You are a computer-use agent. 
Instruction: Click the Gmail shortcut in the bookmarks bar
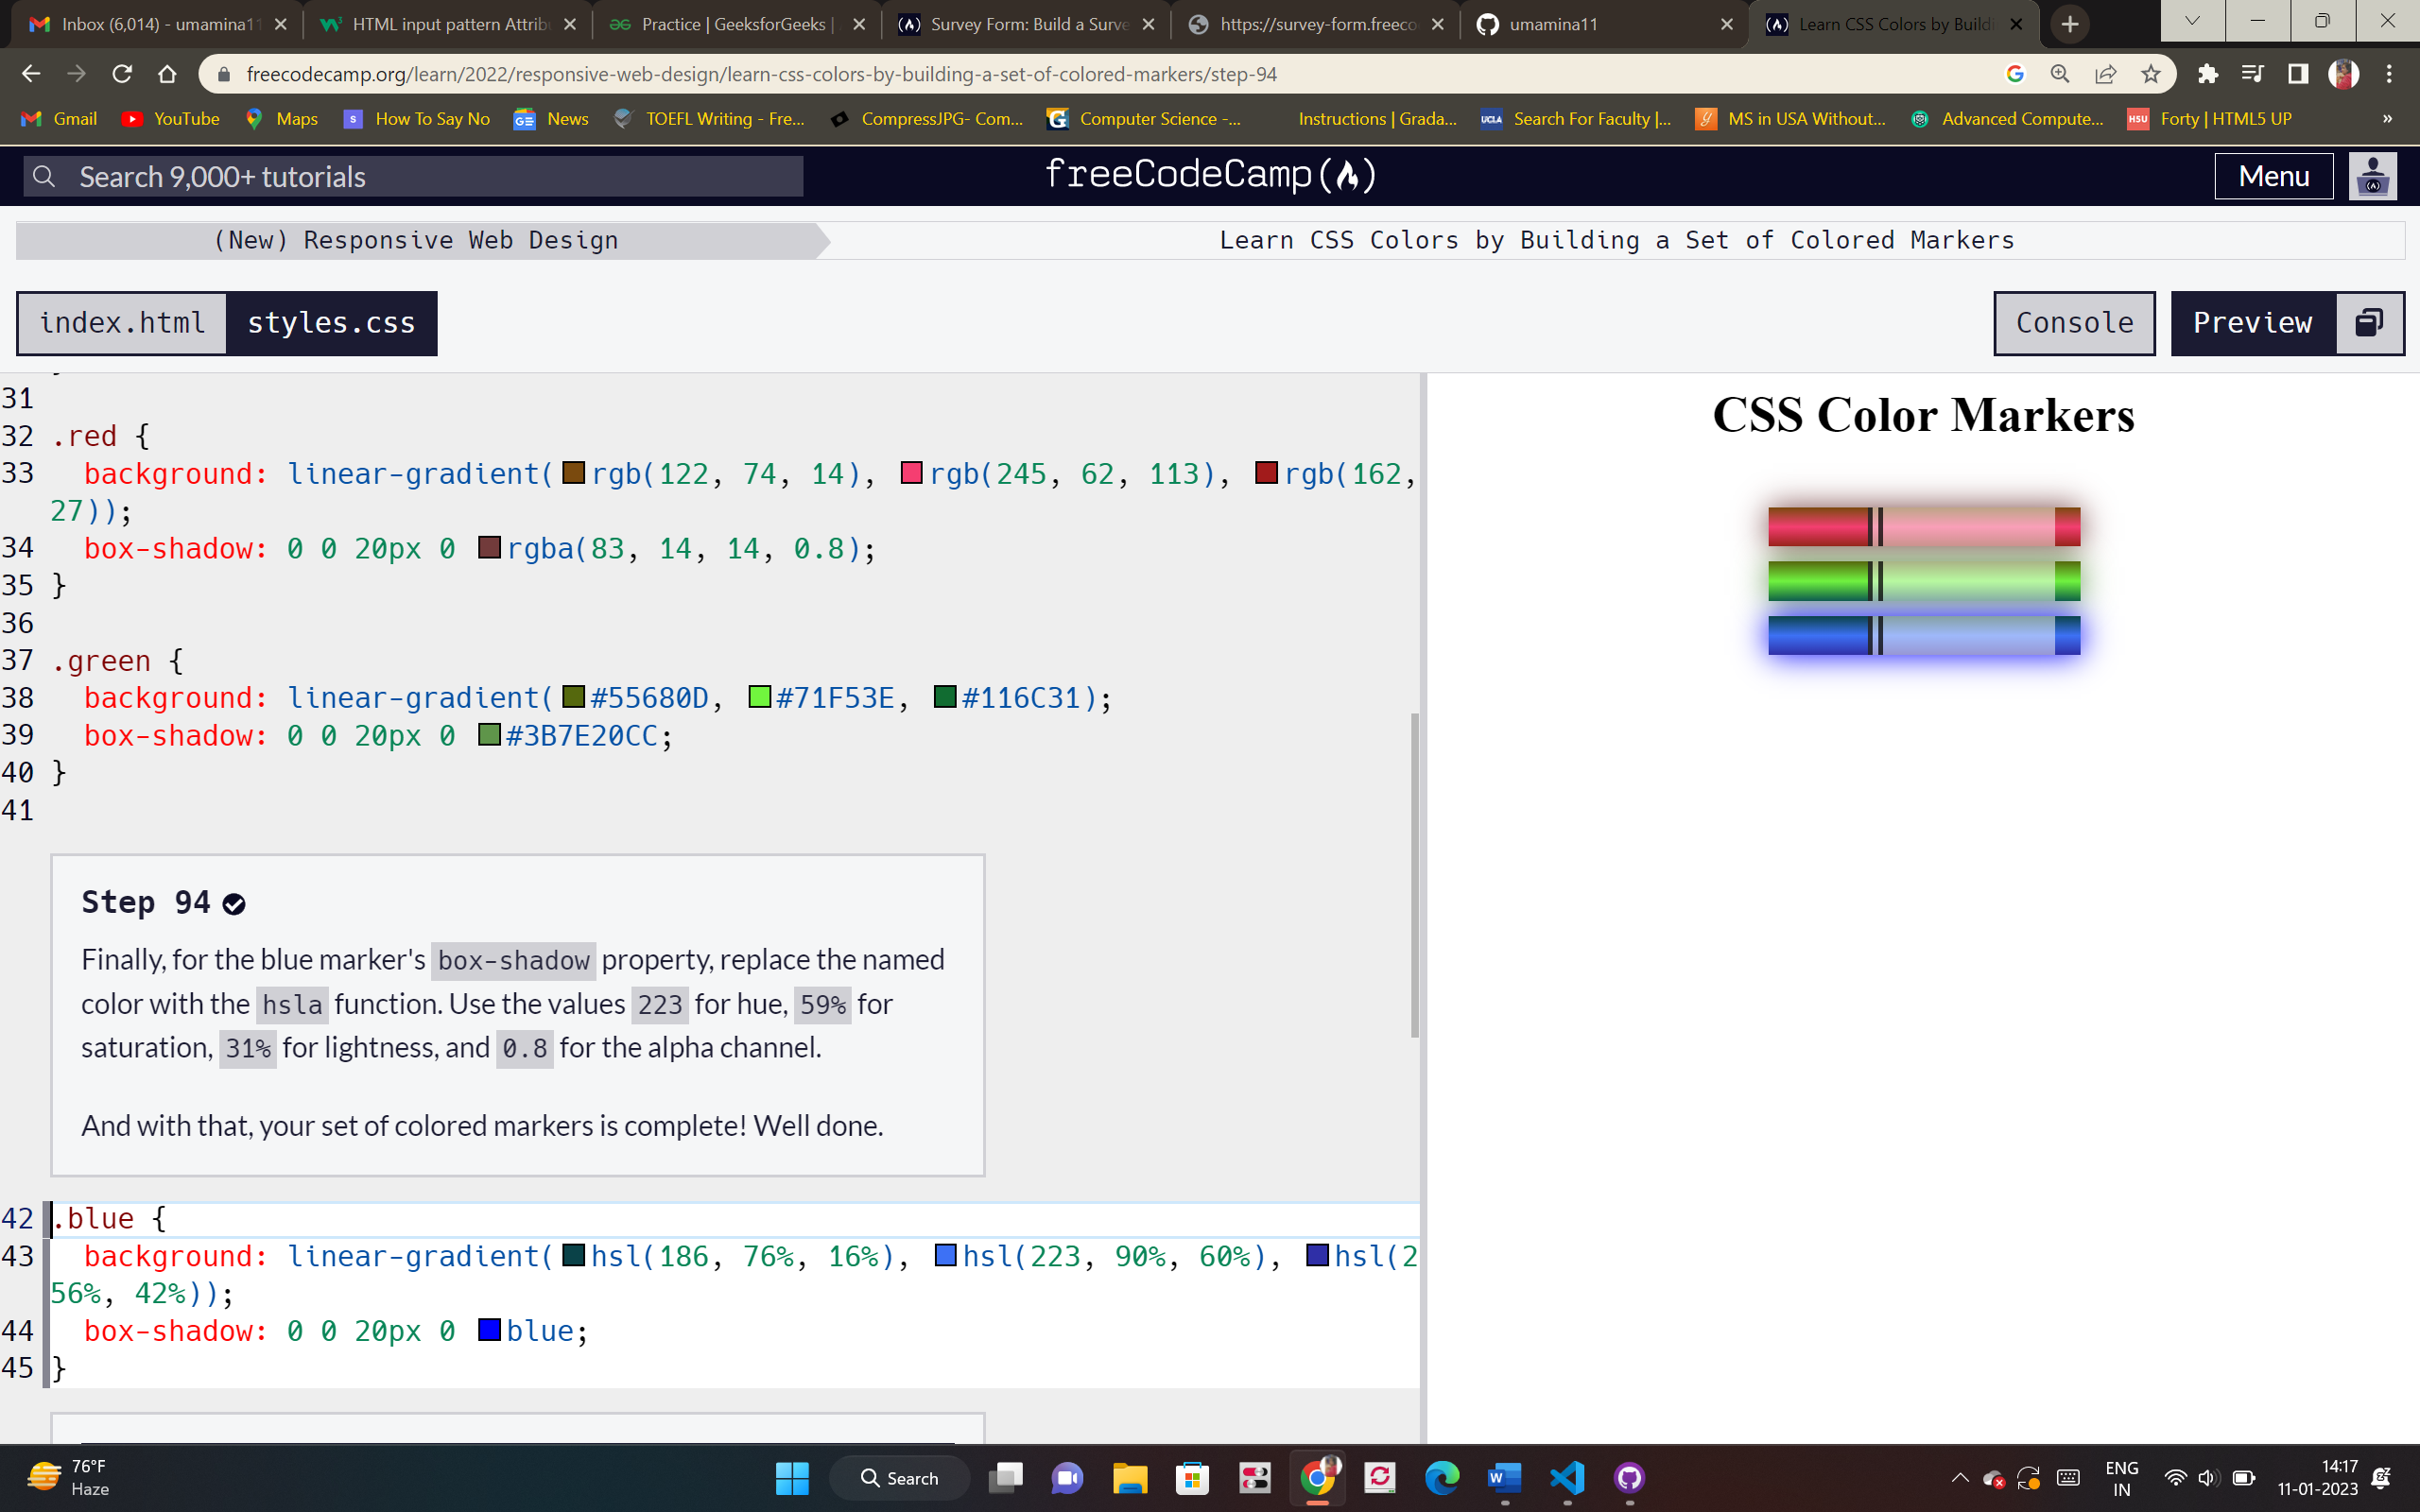tap(60, 118)
